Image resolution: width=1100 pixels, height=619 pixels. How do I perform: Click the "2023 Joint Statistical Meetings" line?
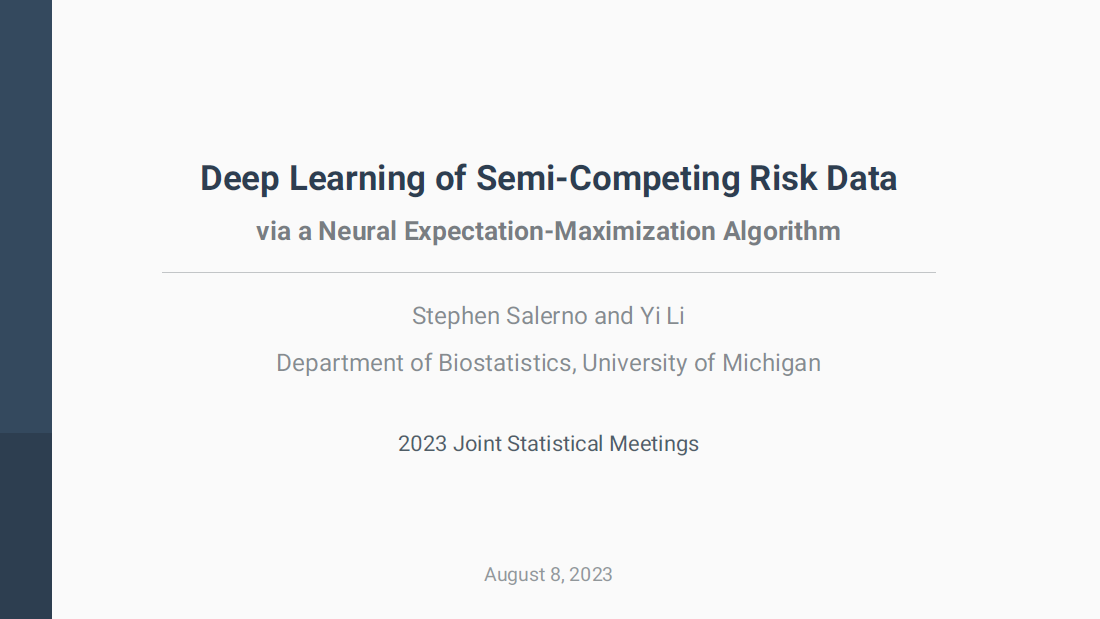tap(548, 444)
